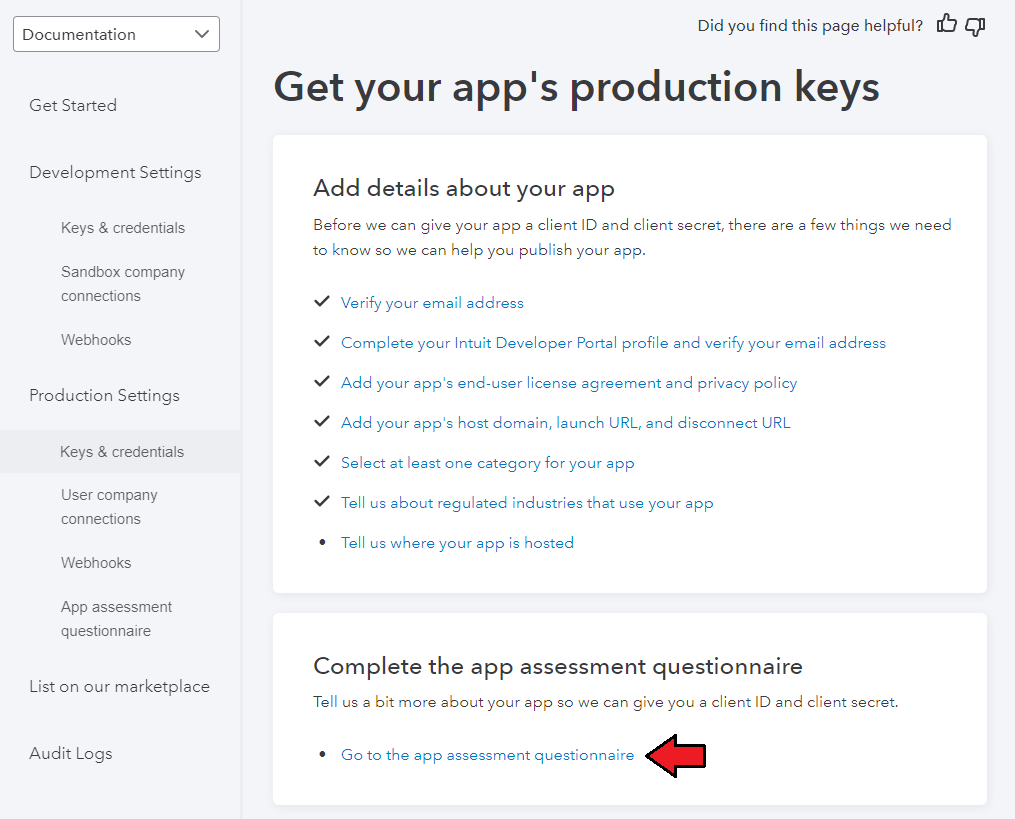The width and height of the screenshot is (1015, 819).
Task: Open Tell us about regulated industries link
Action: [527, 503]
